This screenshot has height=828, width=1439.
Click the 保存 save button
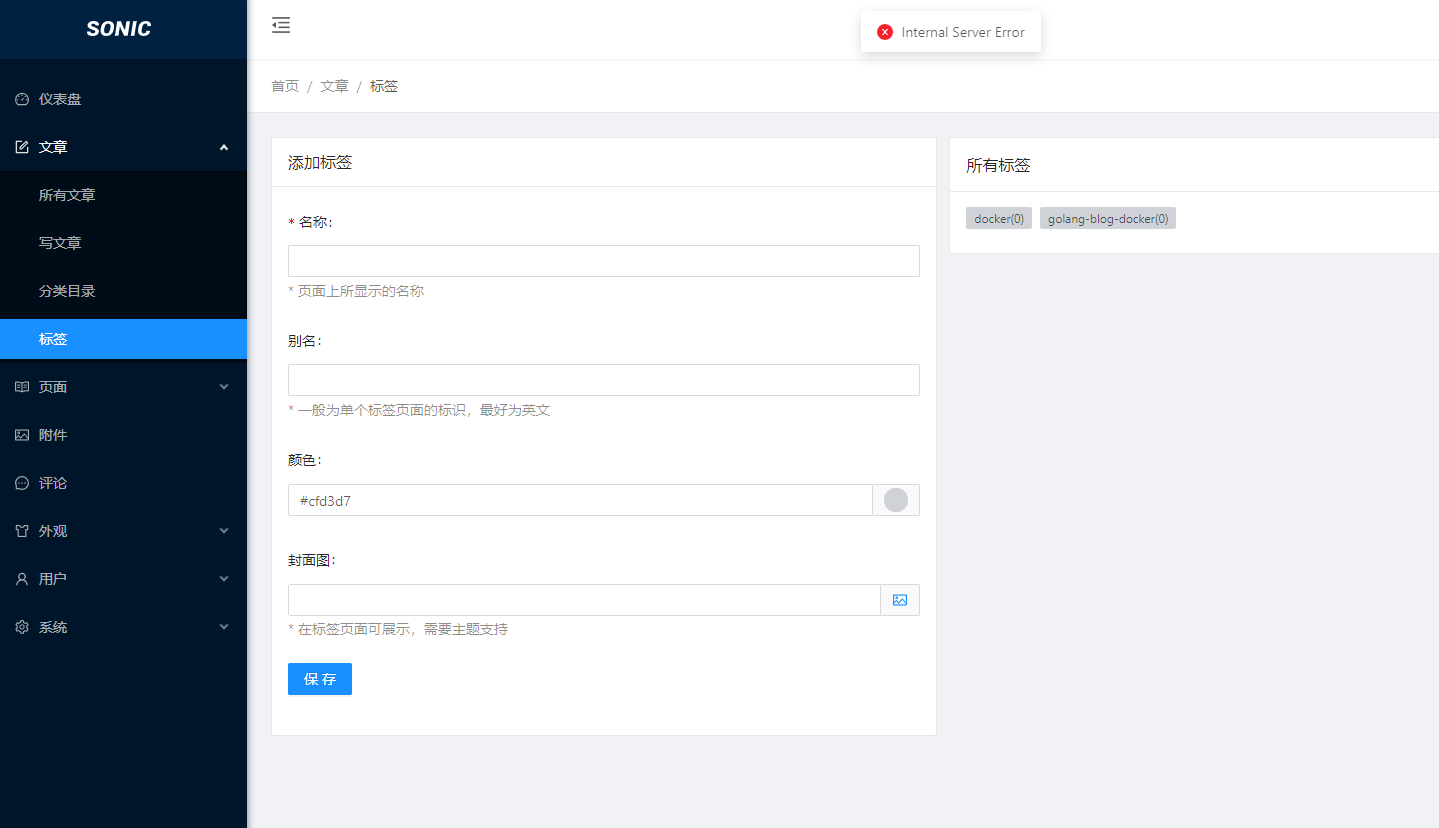(319, 678)
